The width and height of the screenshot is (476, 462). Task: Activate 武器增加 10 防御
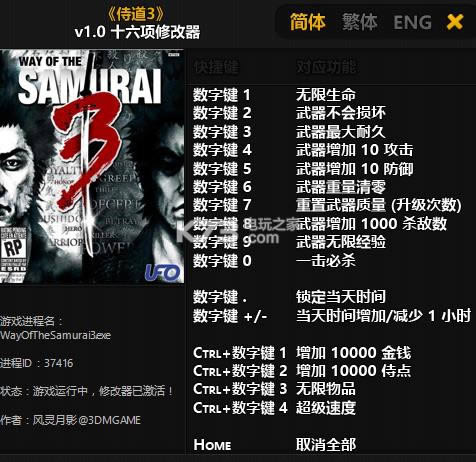coord(354,168)
